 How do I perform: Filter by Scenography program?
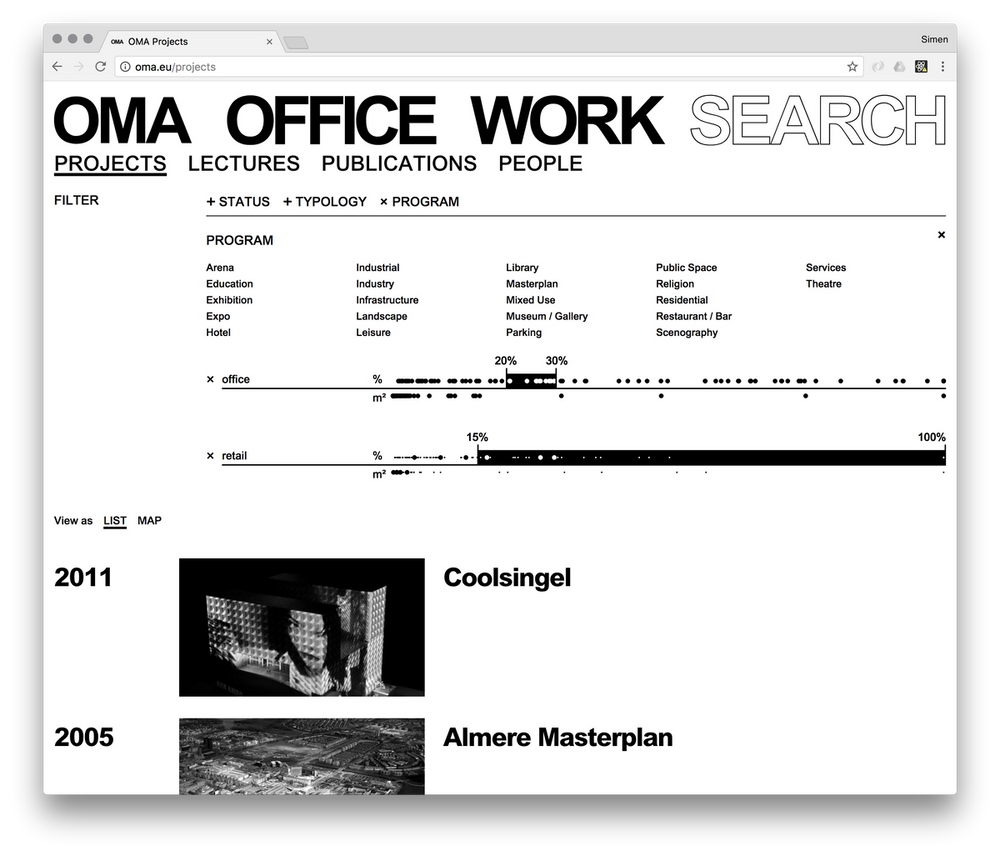coord(687,333)
